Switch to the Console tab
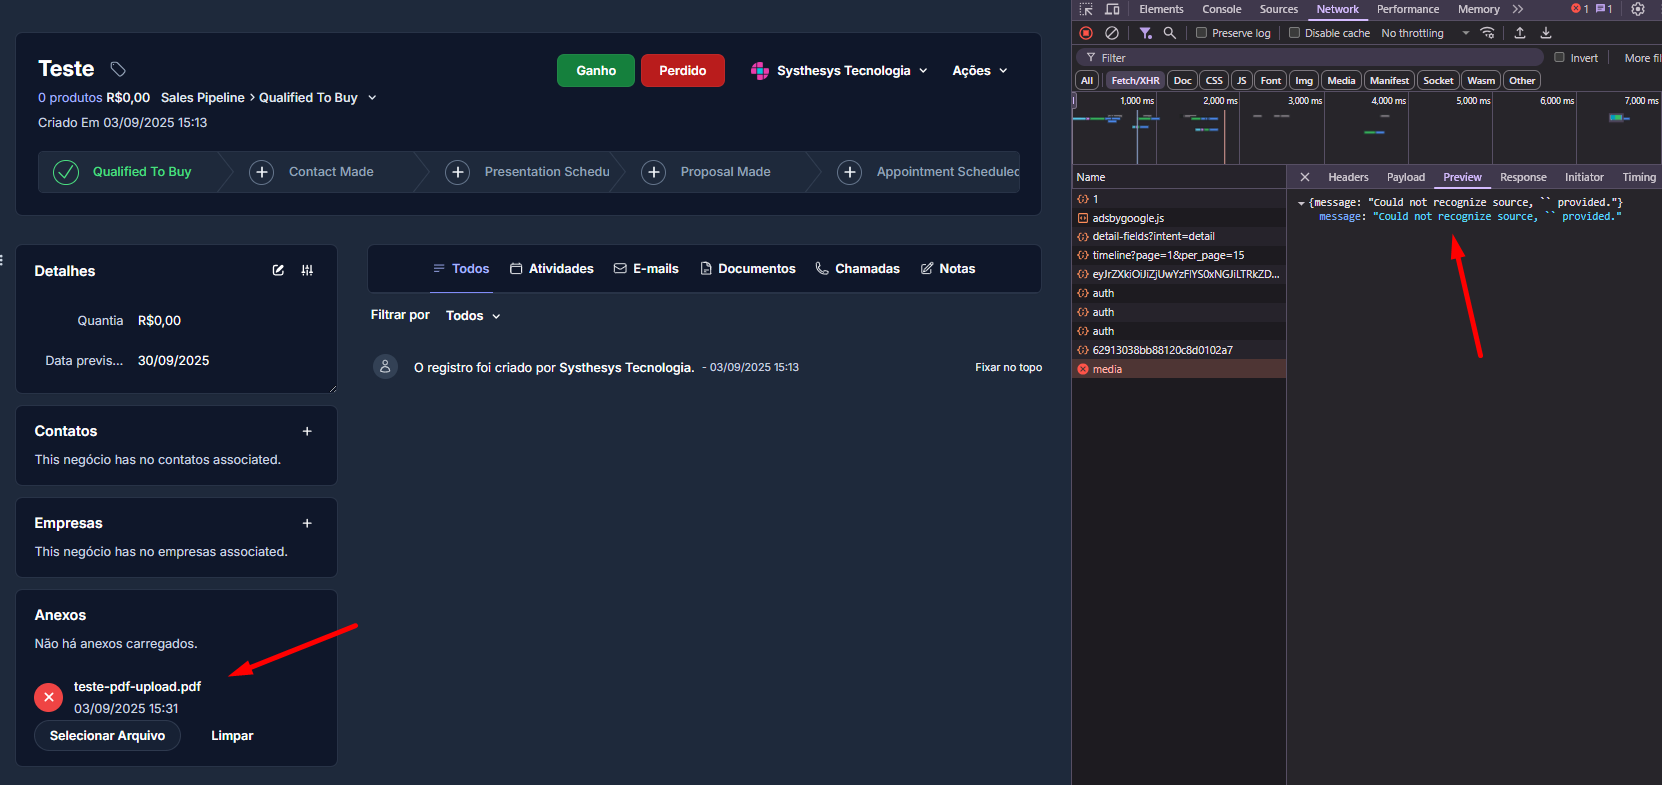The width and height of the screenshot is (1662, 785). tap(1222, 9)
